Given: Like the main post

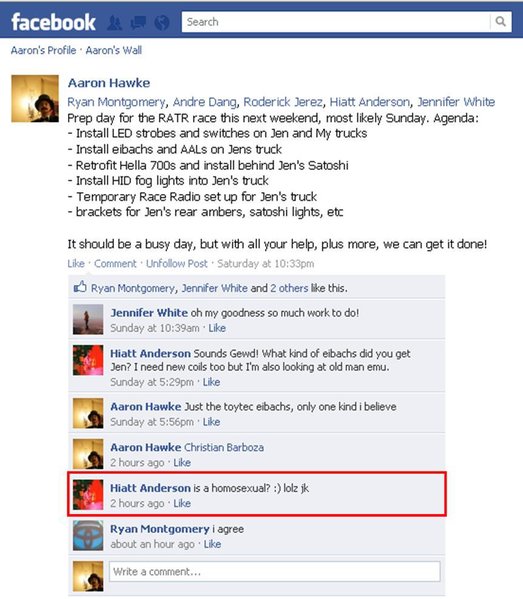Looking at the screenshot, I should click(76, 264).
